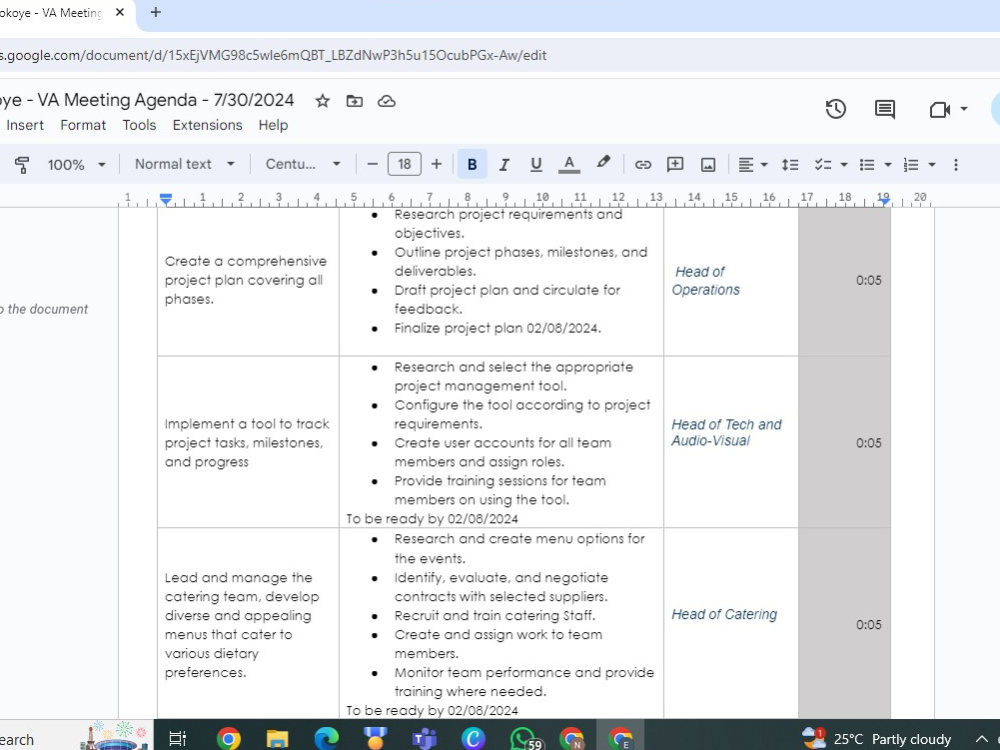The height and width of the screenshot is (750, 1000).
Task: Click the Head of Catering text
Action: [x=724, y=614]
